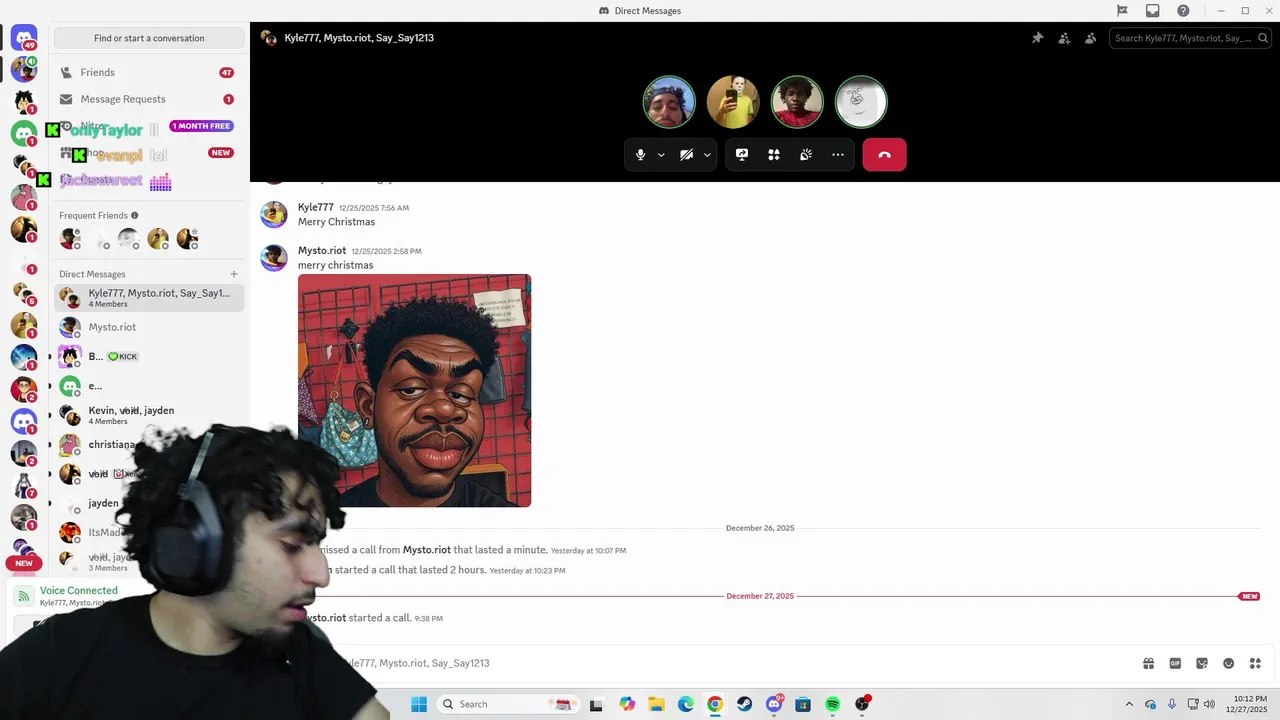Click the white sketch participant avatar
Screen dimensions: 1280x720
point(861,102)
